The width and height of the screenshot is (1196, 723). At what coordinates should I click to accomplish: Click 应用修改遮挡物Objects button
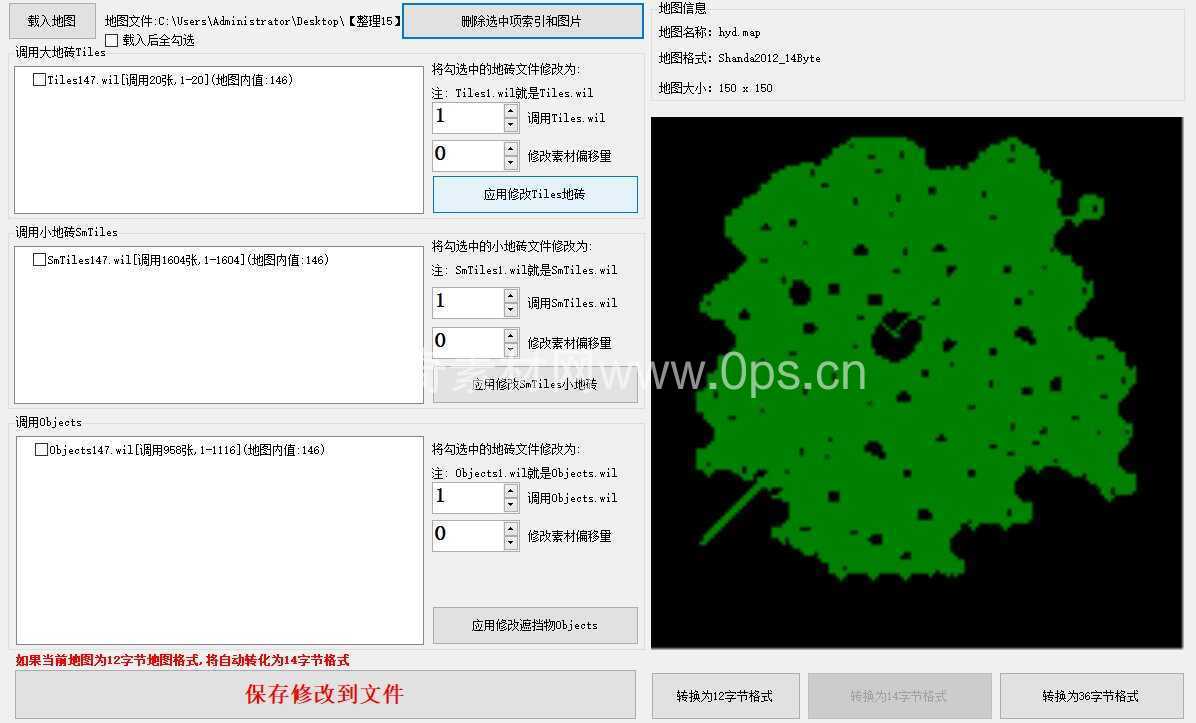[535, 625]
